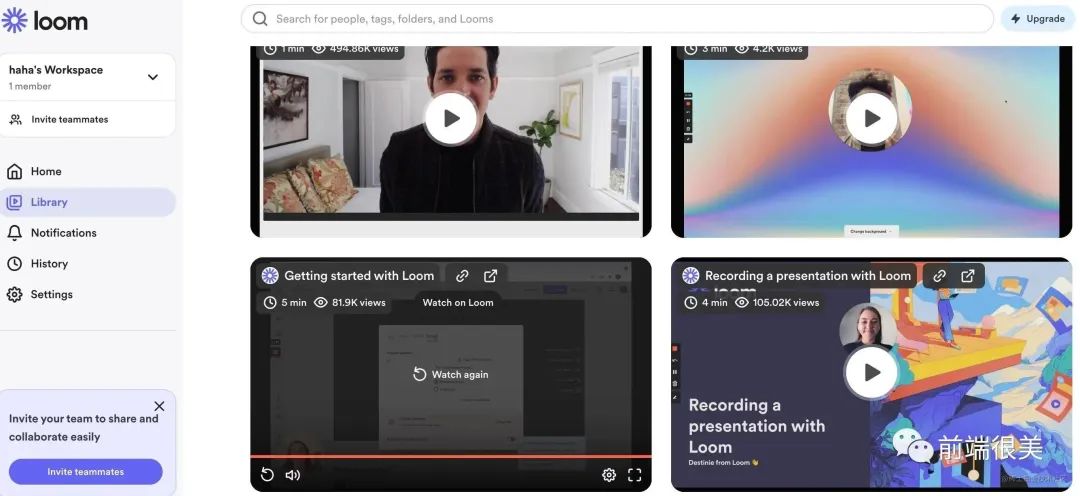
Task: Open the Library section
Action: (x=87, y=203)
